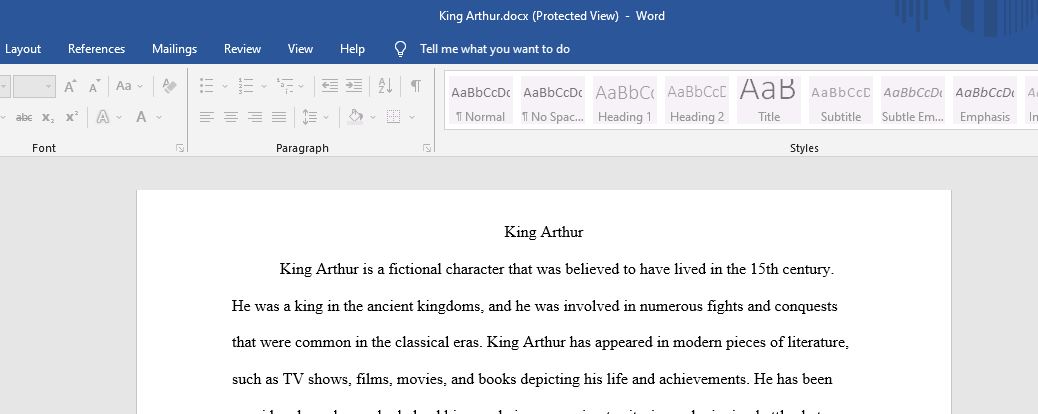Image resolution: width=1038 pixels, height=414 pixels.
Task: Select the View tab
Action: pyautogui.click(x=301, y=49)
